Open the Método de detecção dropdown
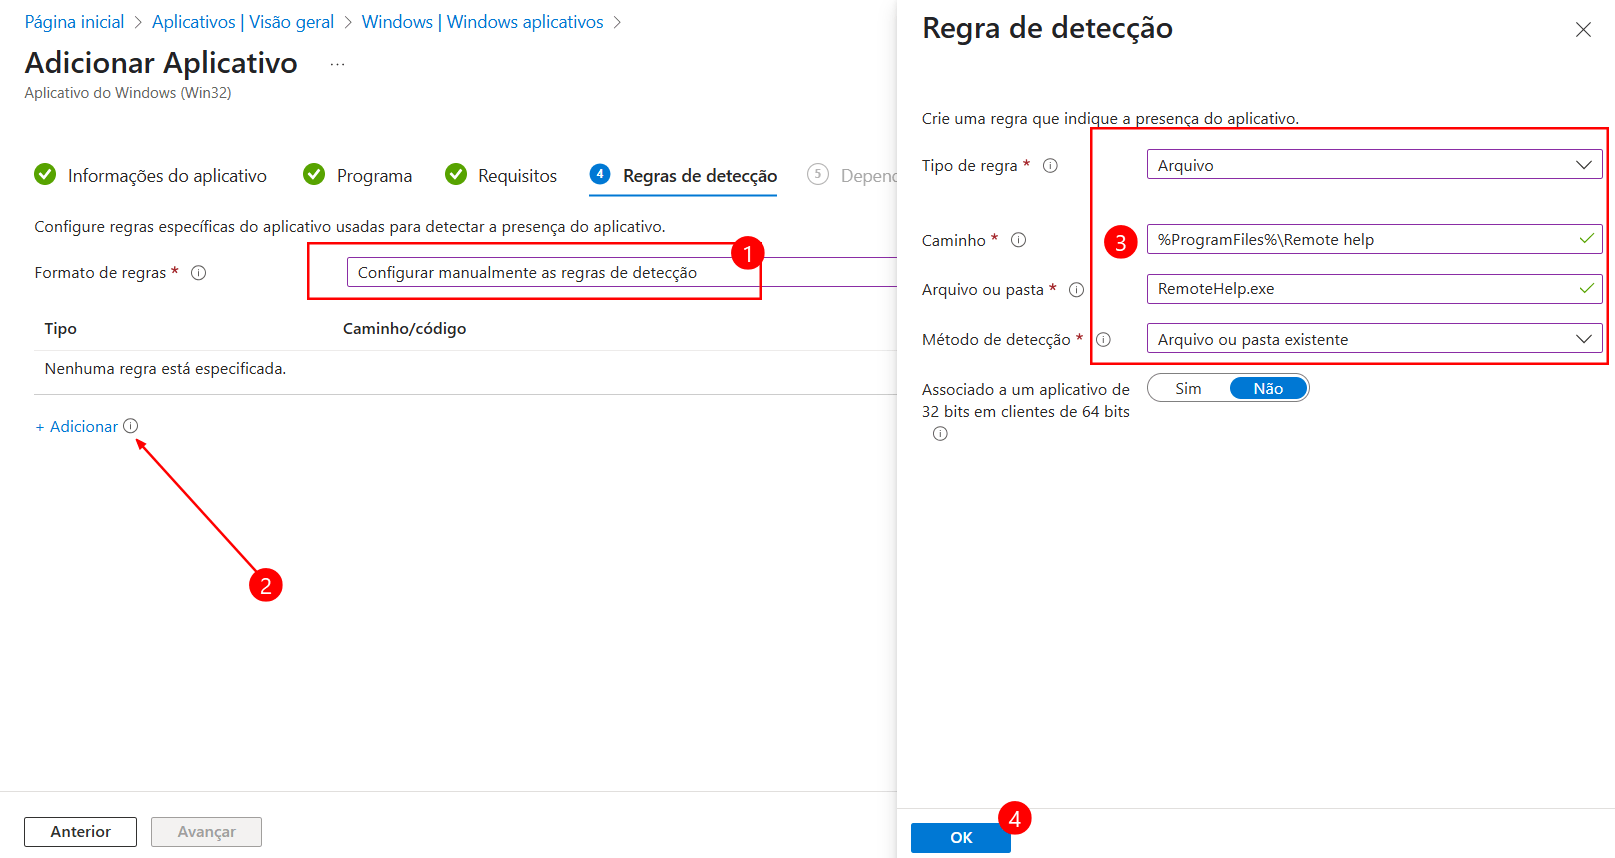Image resolution: width=1615 pixels, height=858 pixels. point(1374,339)
